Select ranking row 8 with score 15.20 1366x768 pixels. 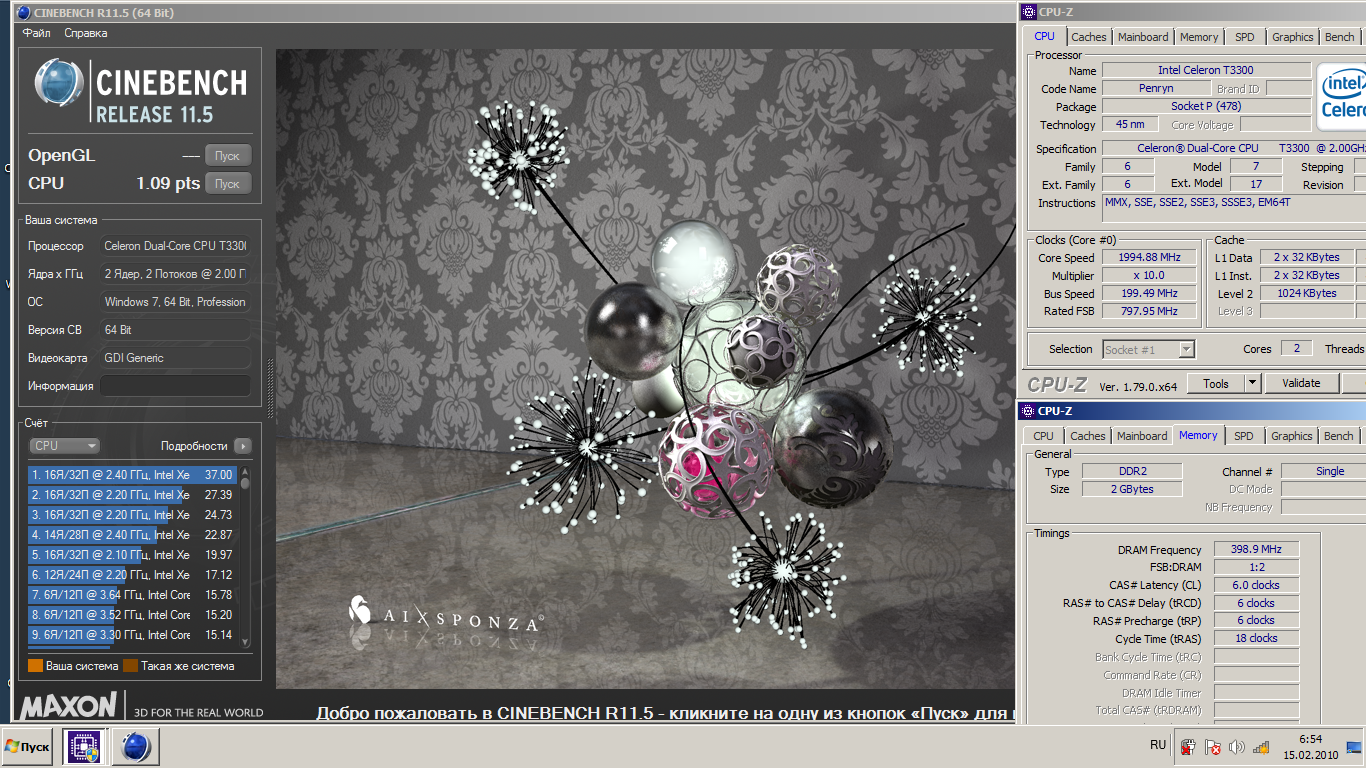click(132, 615)
